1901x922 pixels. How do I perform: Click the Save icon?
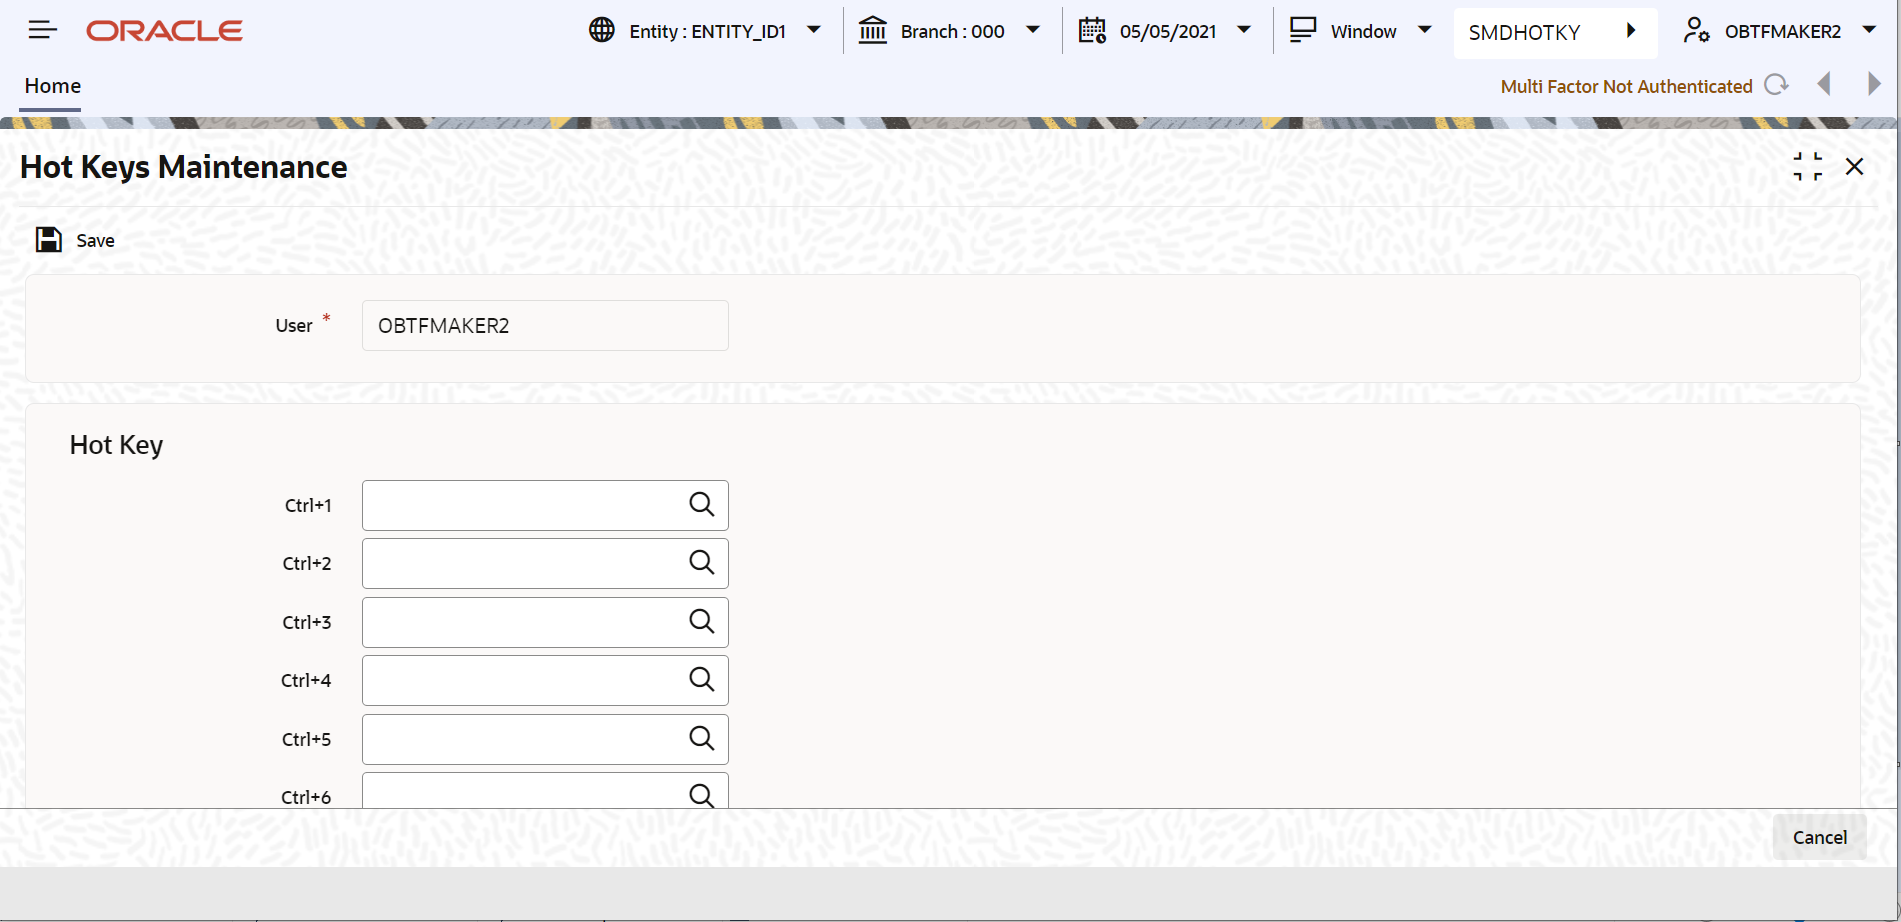48,239
